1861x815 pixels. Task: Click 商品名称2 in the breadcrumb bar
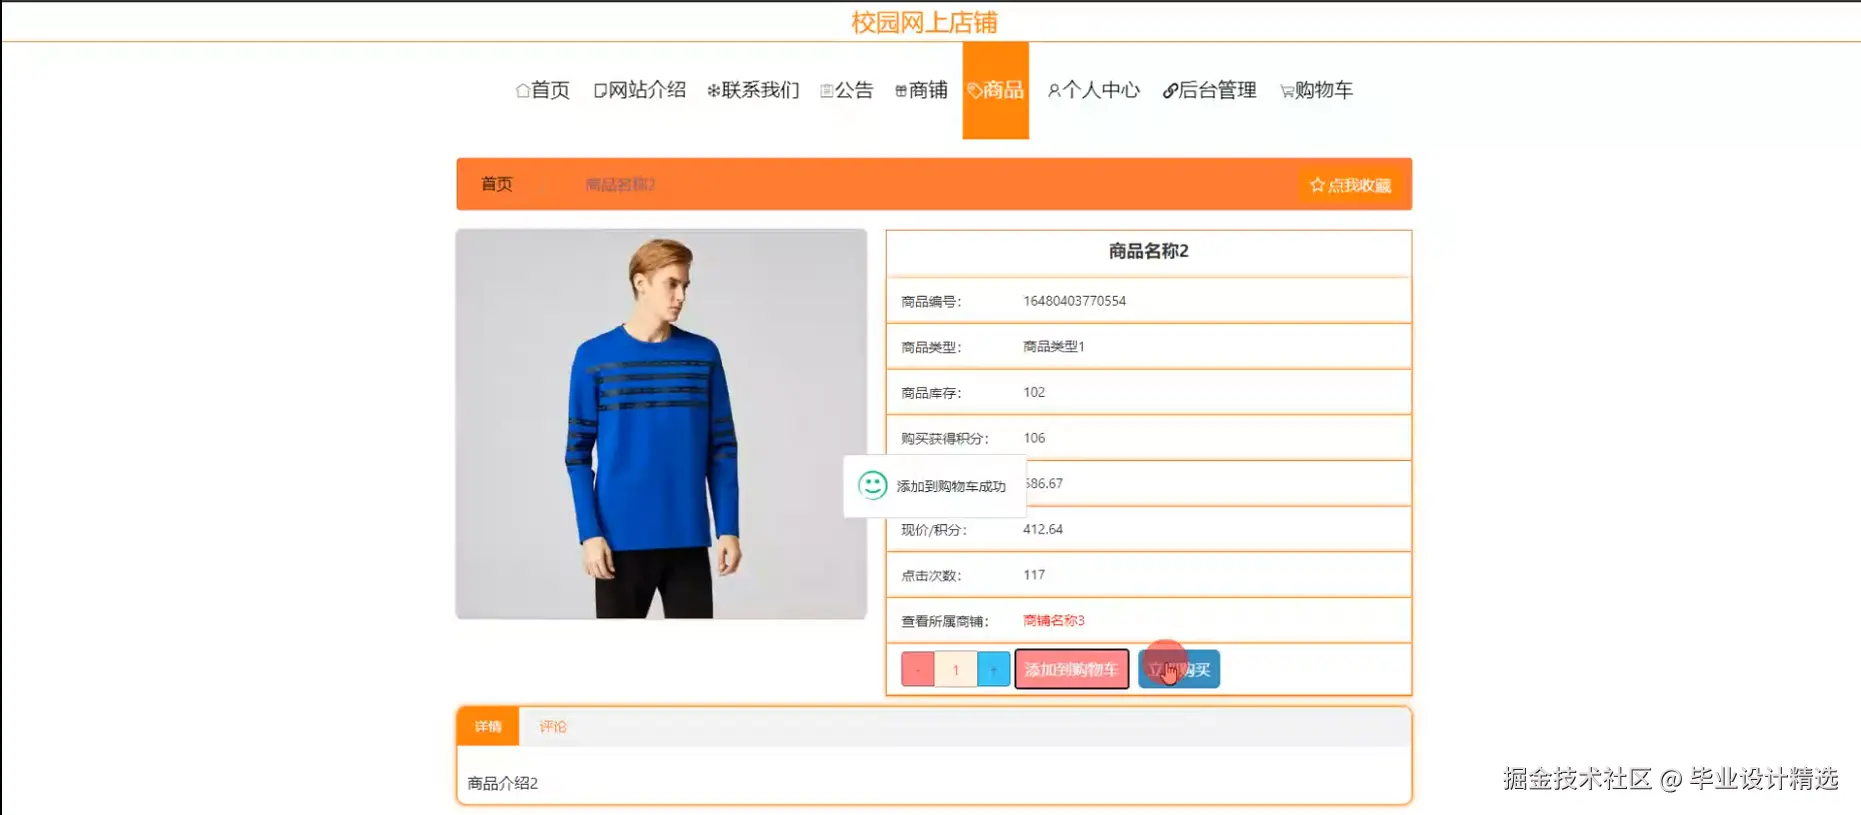click(x=620, y=185)
